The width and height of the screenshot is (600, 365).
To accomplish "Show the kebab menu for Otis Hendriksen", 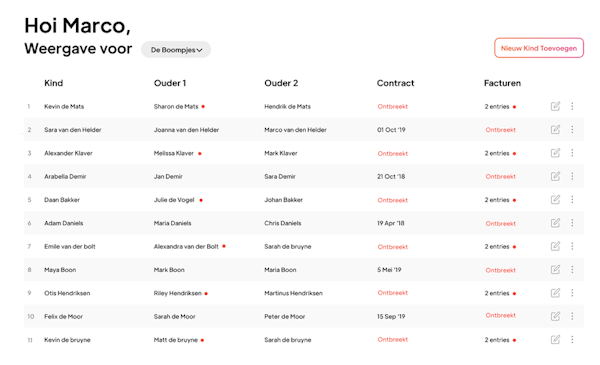I will point(572,293).
